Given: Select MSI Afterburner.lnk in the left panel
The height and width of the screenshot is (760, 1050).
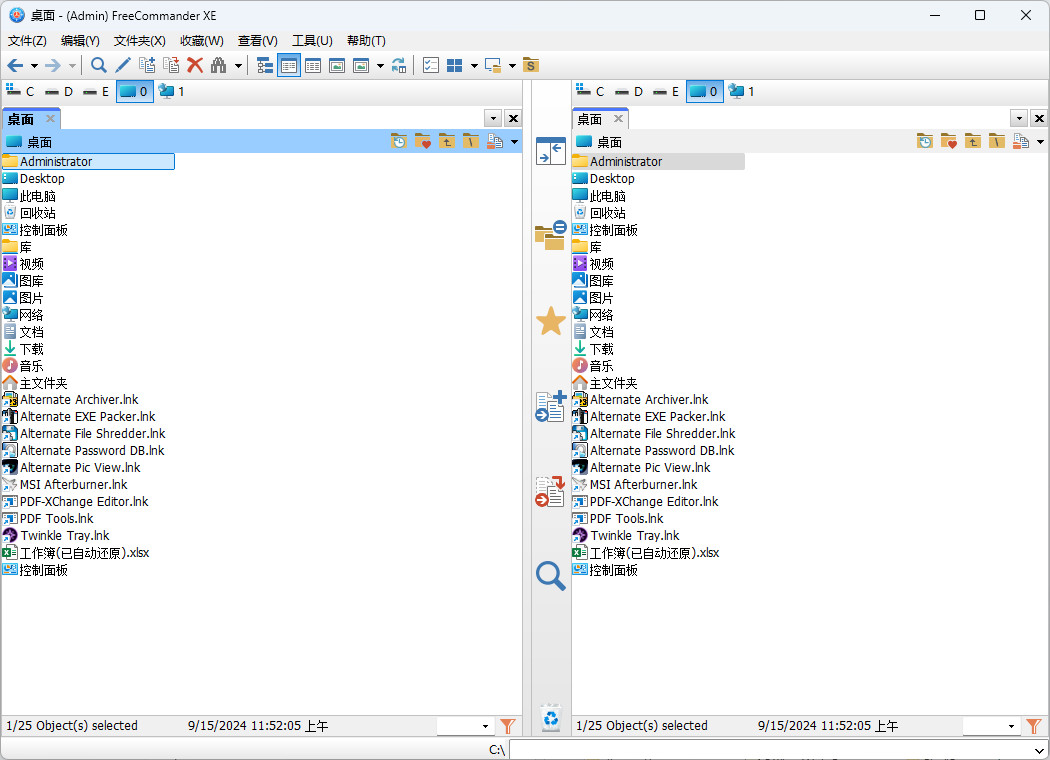Looking at the screenshot, I should point(74,485).
